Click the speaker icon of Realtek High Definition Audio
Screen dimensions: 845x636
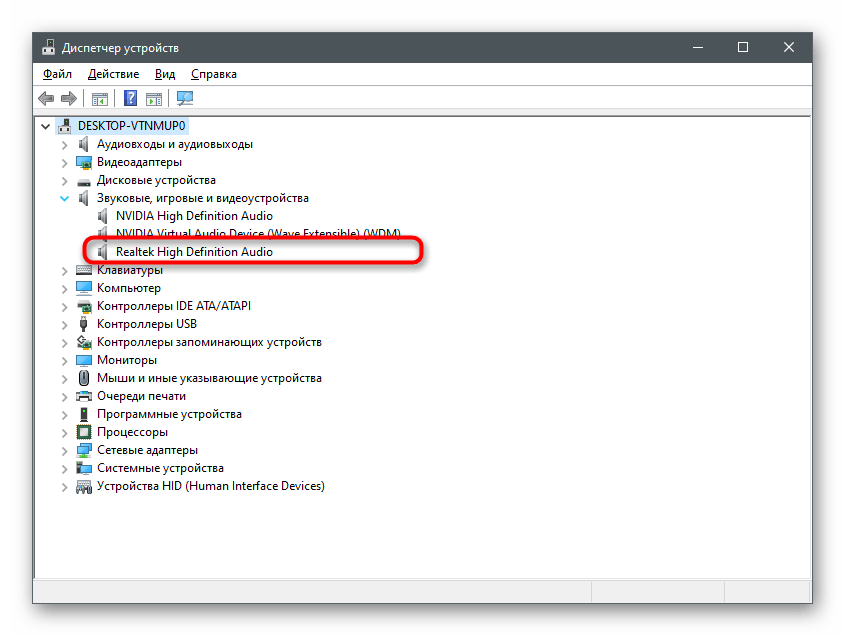102,252
